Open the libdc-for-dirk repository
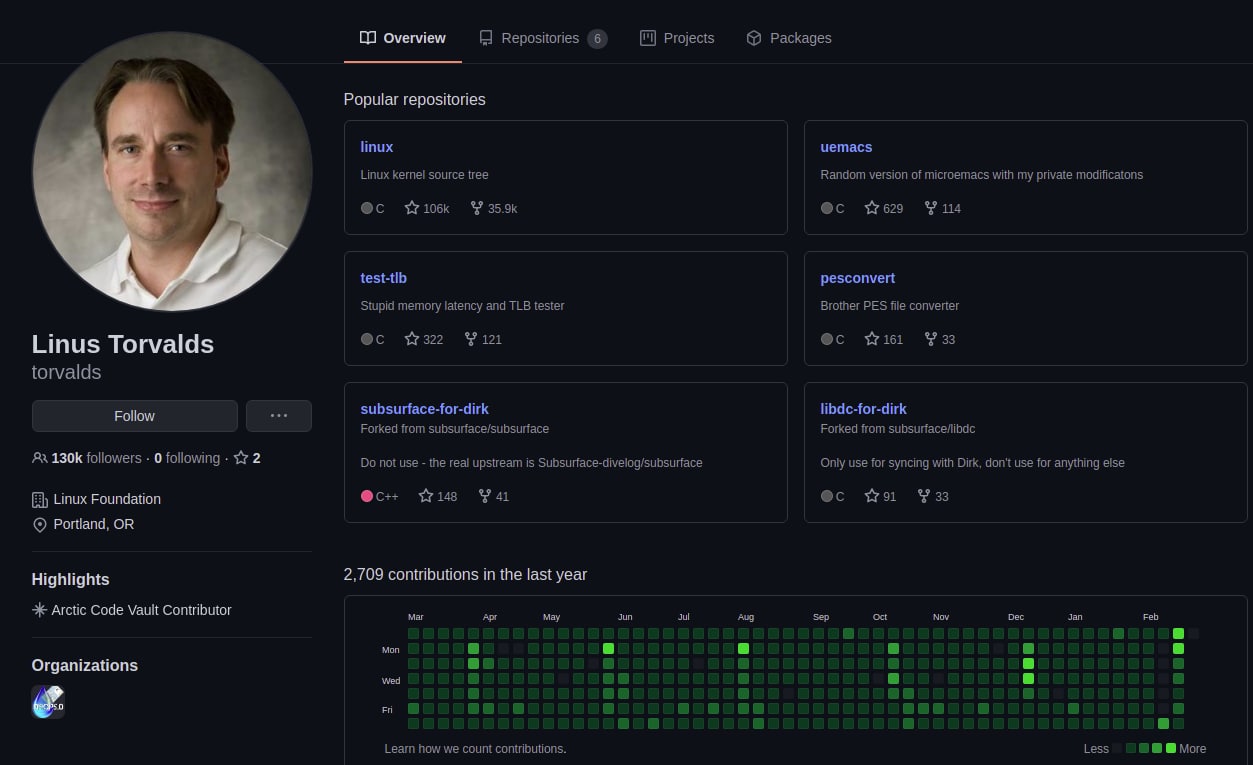 (864, 409)
